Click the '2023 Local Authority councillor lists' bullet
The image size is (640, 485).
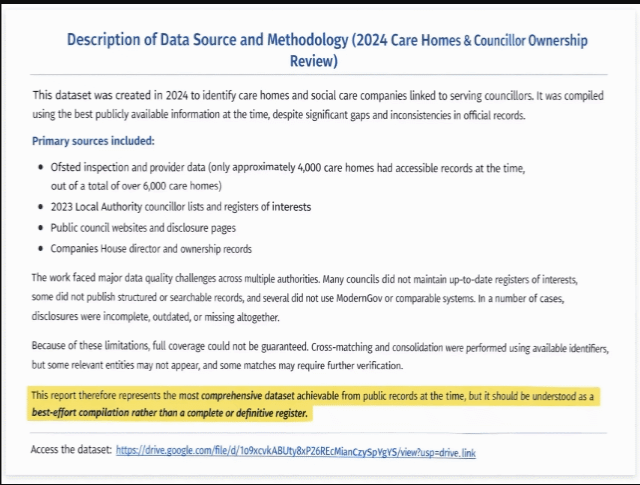pyautogui.click(x=181, y=207)
